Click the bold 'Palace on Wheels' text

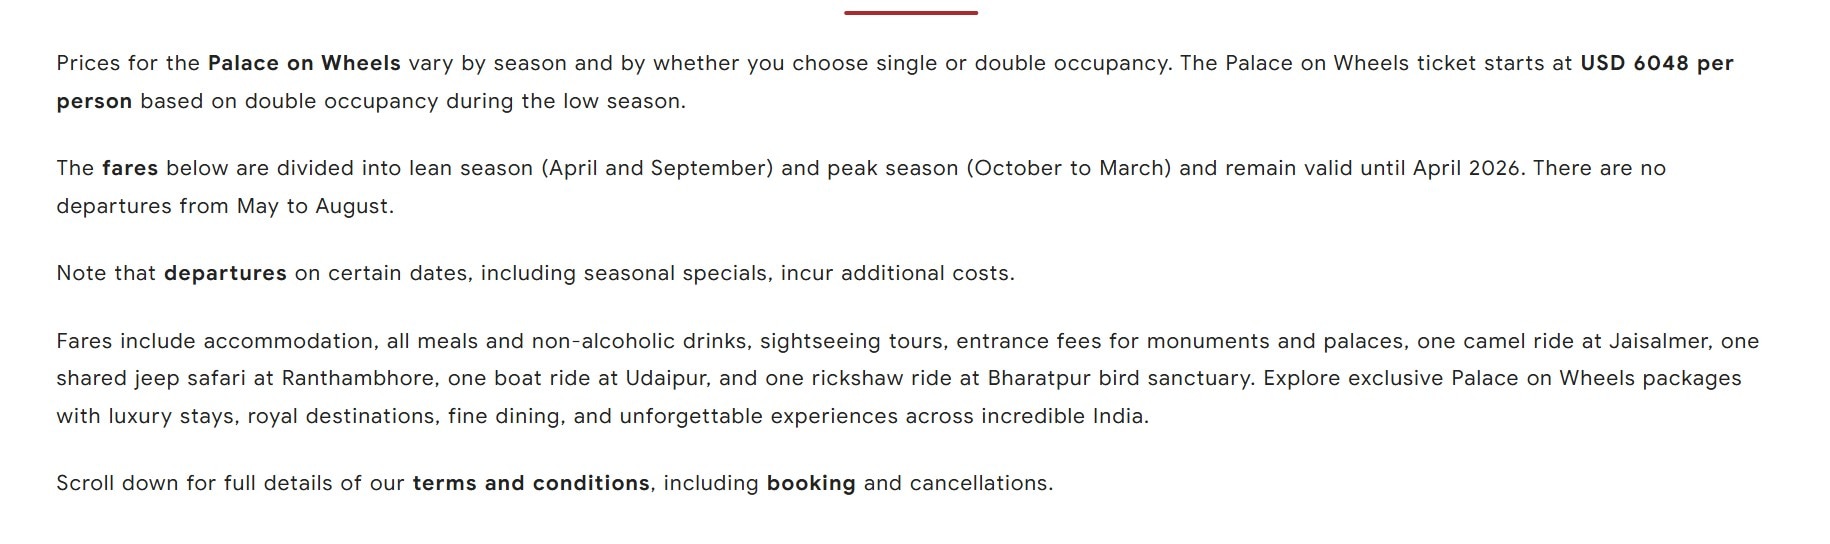[304, 63]
